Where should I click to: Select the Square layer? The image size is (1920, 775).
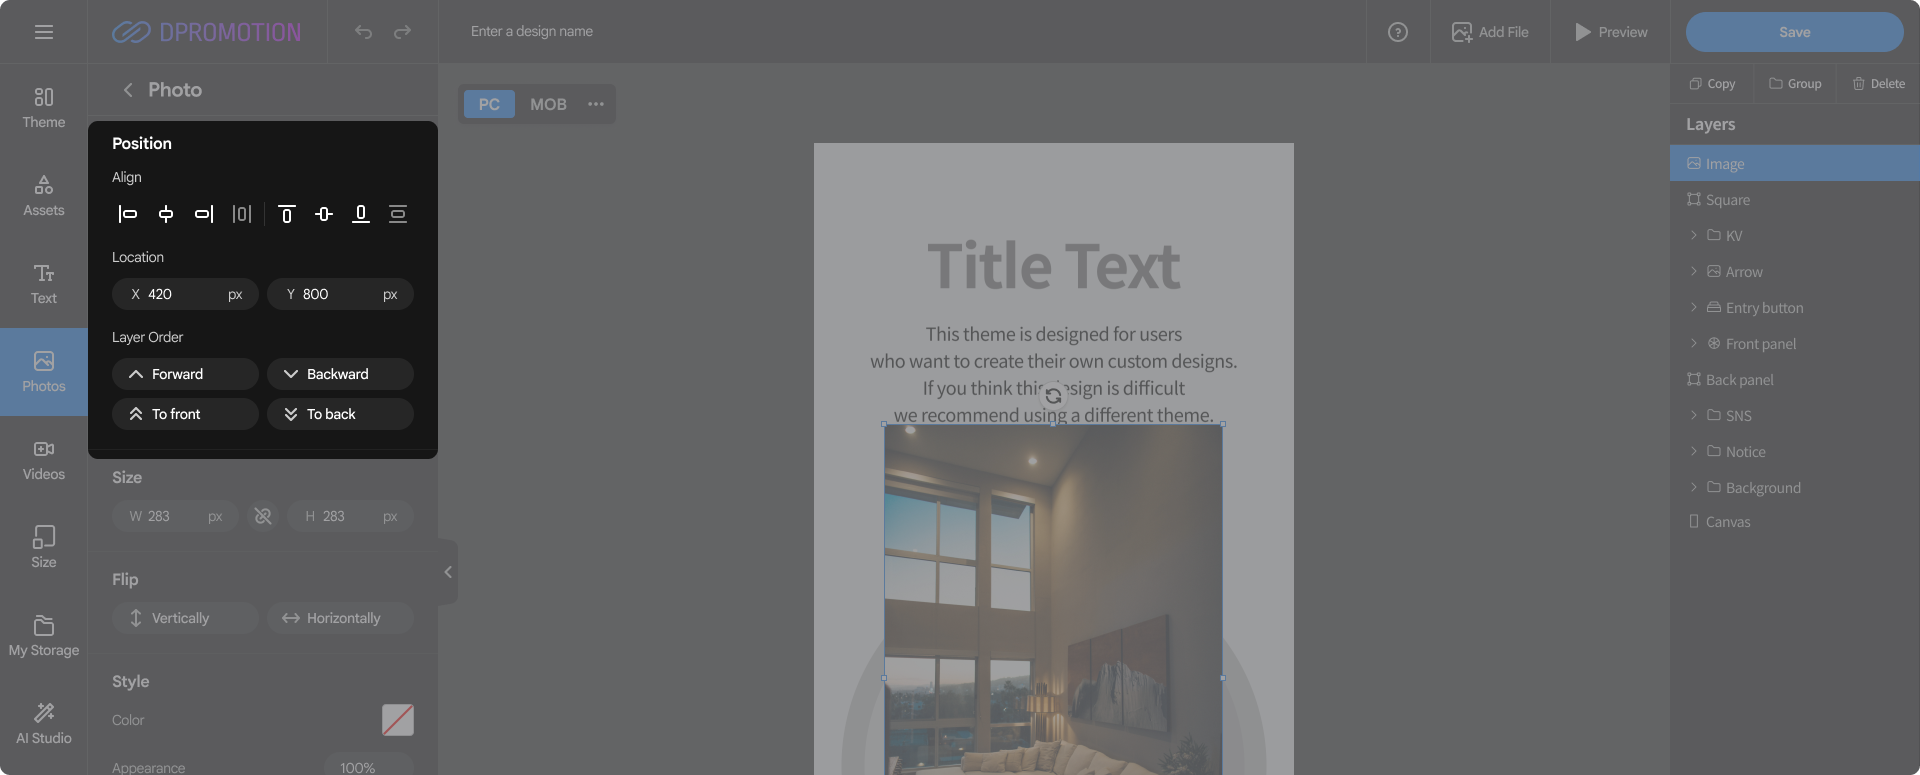(x=1795, y=200)
